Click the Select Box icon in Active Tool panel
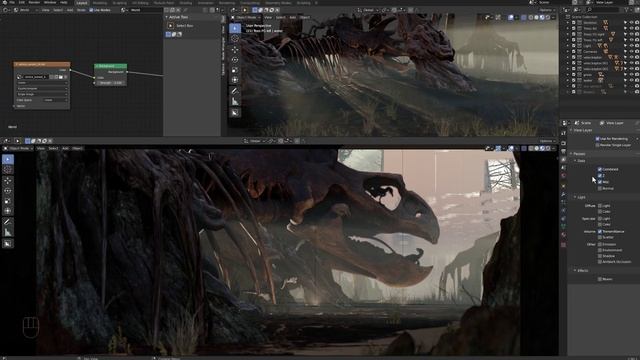 (x=171, y=26)
